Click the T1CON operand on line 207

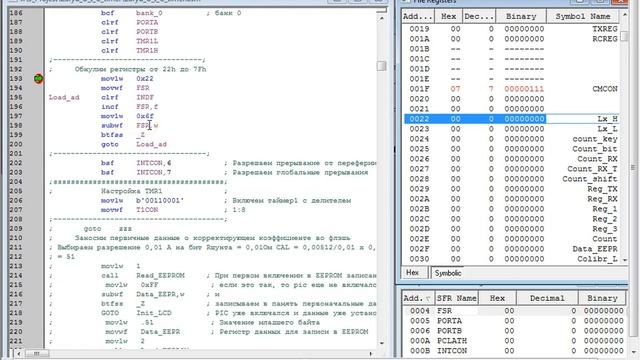147,210
